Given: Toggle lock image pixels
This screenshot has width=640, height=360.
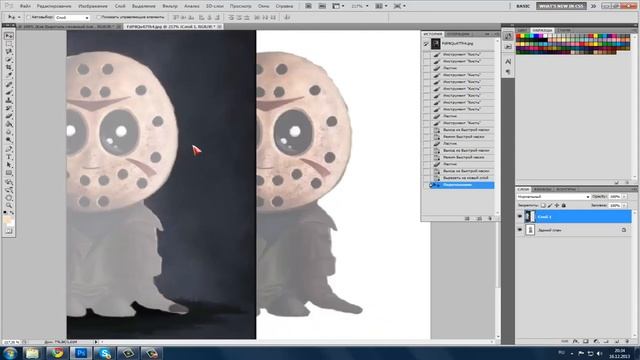Looking at the screenshot, I should tap(550, 205).
